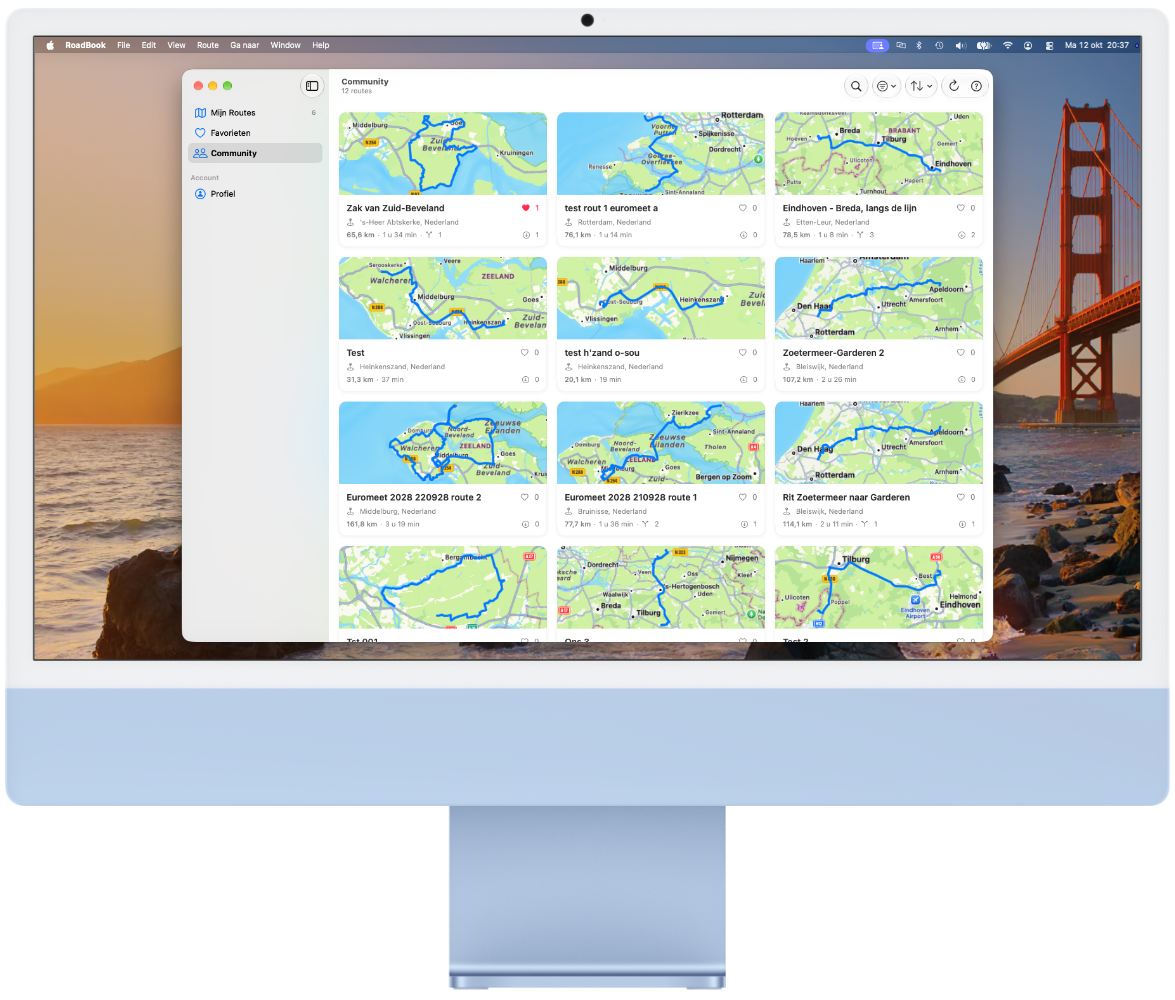Go to Favorieten in the sidebar
The height and width of the screenshot is (1000, 1175).
[255, 133]
